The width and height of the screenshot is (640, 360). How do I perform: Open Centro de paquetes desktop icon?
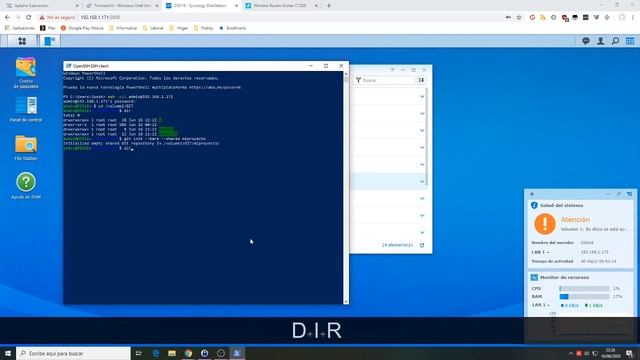tap(26, 73)
